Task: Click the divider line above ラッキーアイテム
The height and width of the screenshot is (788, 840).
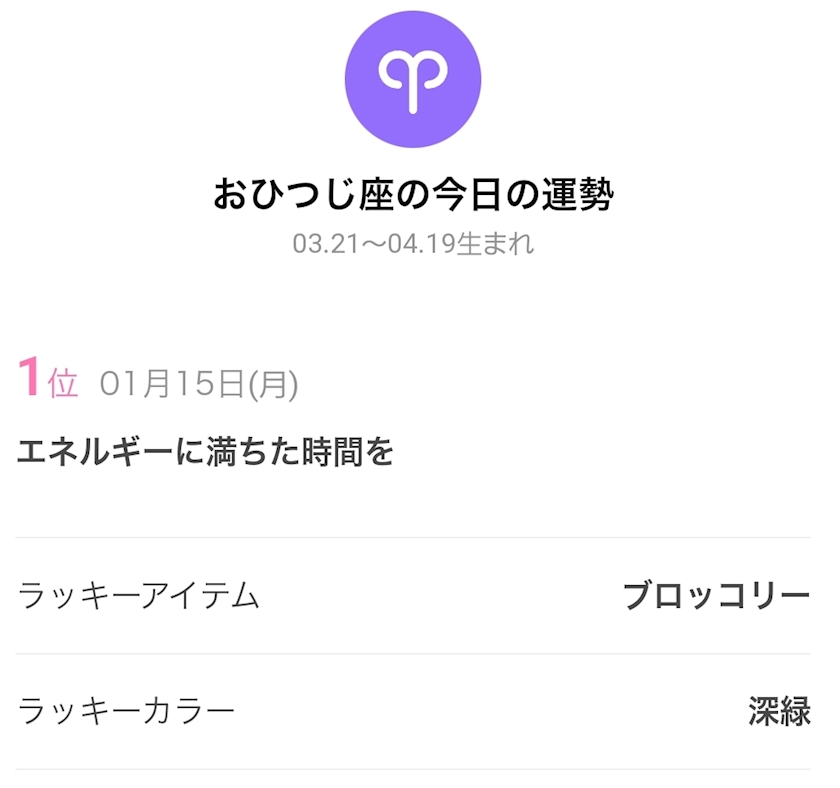Action: coord(412,537)
